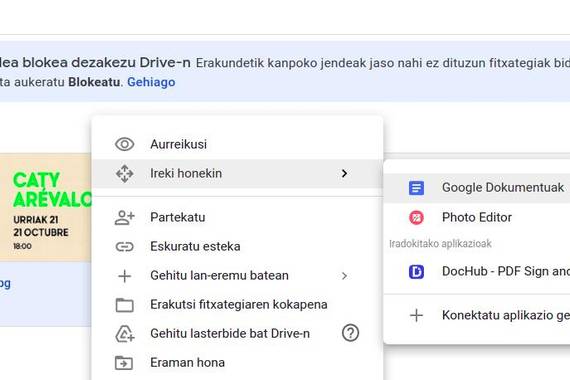
Task: Click the add-person icon beside Partekatu
Action: (x=124, y=217)
